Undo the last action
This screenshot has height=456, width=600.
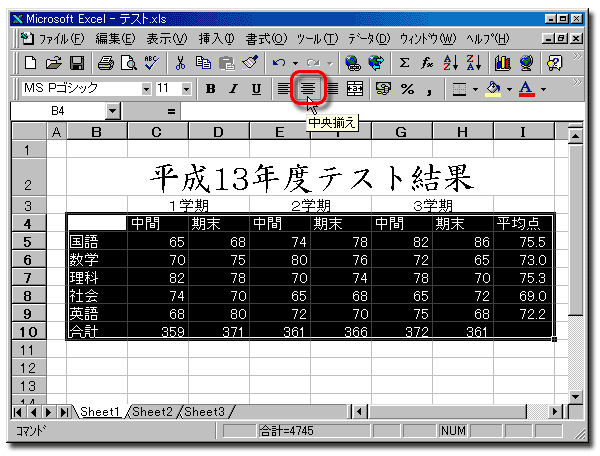coord(279,63)
